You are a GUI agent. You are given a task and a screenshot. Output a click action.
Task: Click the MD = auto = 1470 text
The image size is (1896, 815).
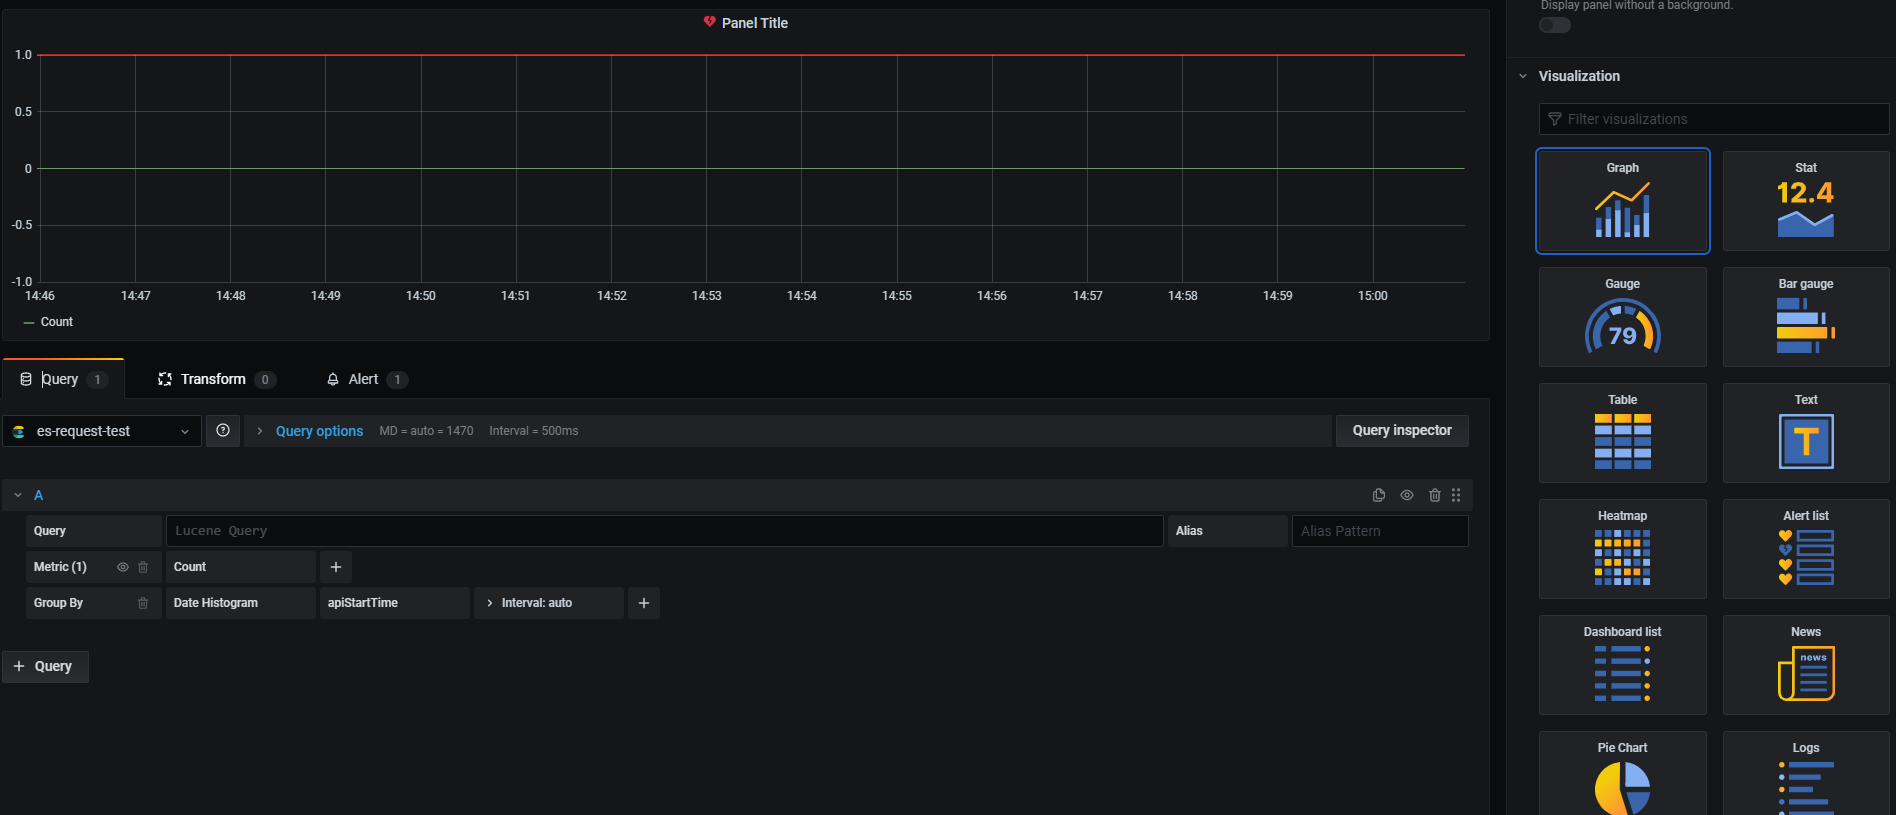coord(426,431)
